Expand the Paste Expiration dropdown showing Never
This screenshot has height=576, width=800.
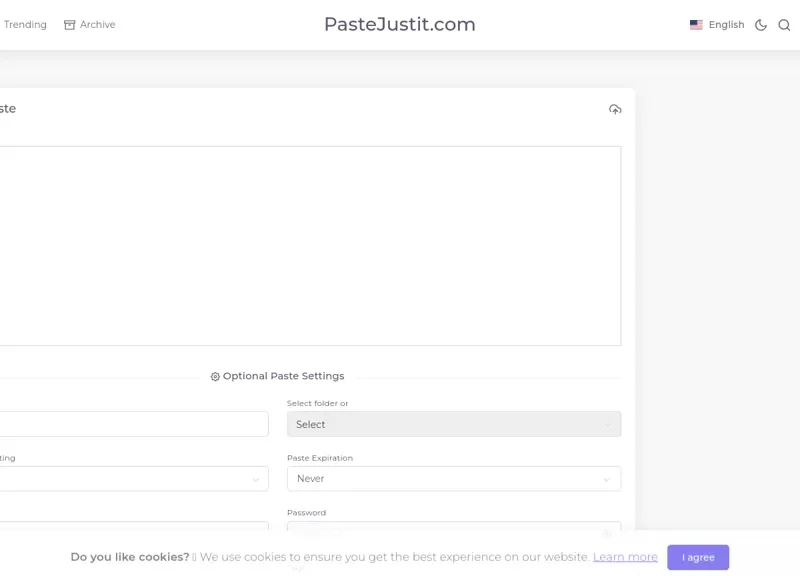(452, 479)
